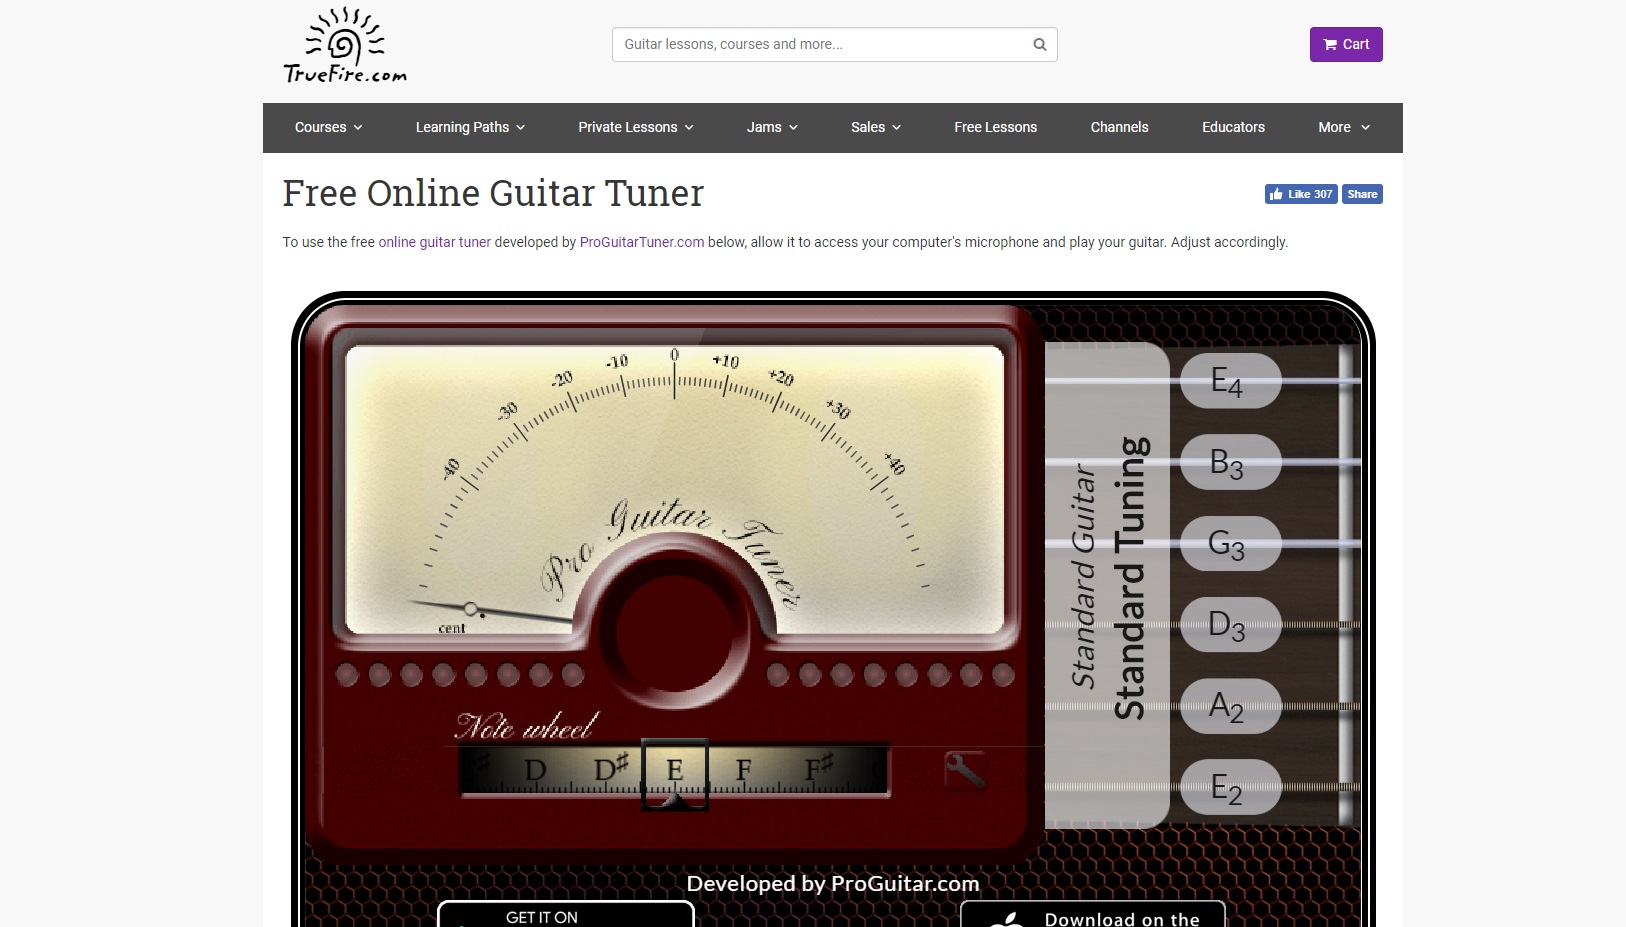Select the E2 string button
Screen dimensions: 1626x927
tap(1230, 787)
